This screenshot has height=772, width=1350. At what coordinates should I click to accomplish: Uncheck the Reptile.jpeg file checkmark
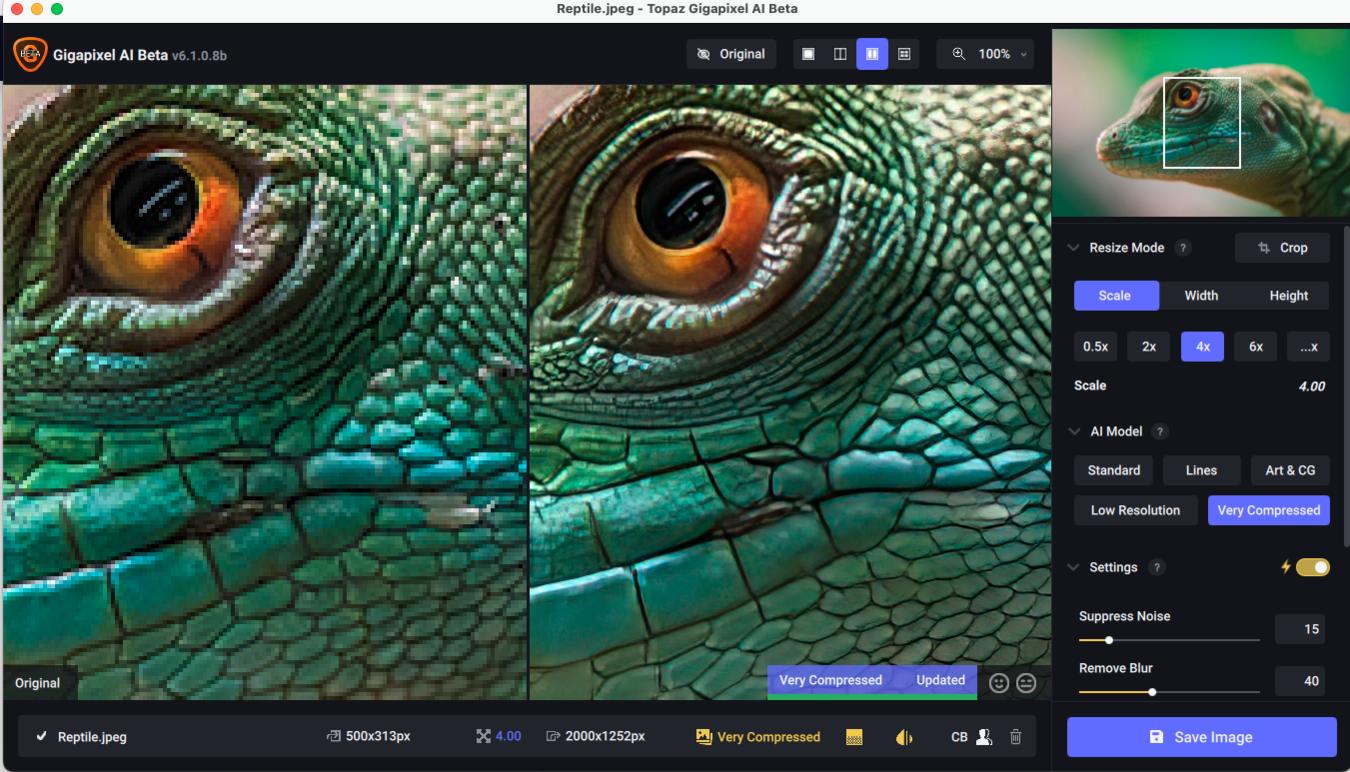tap(41, 737)
